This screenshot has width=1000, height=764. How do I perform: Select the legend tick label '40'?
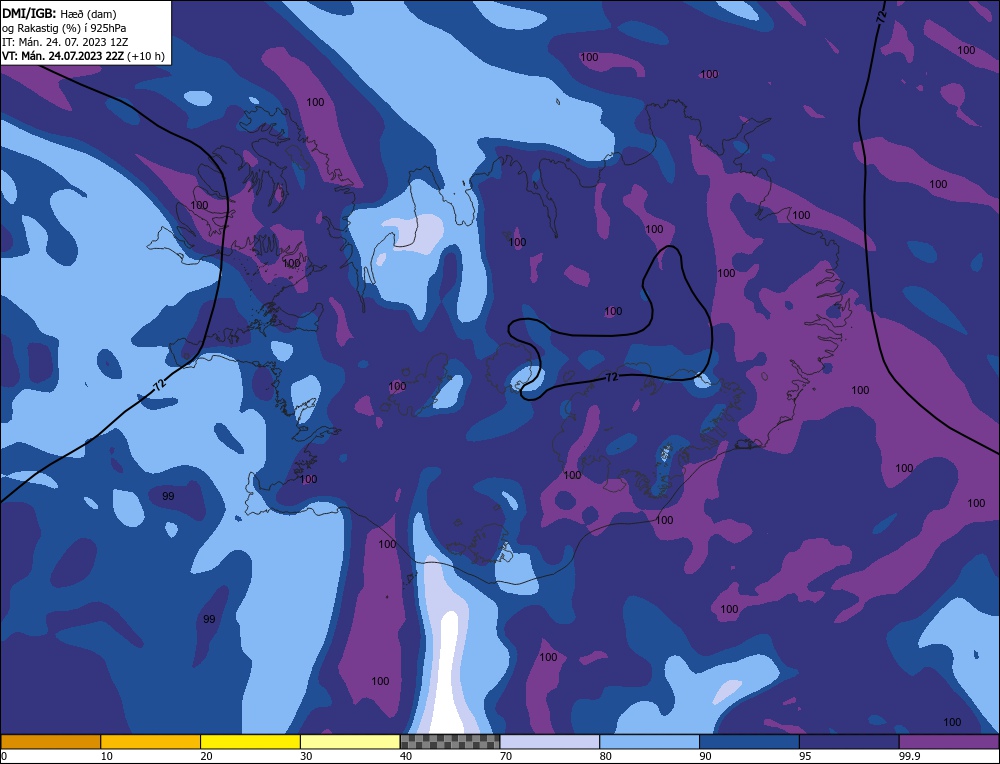406,756
